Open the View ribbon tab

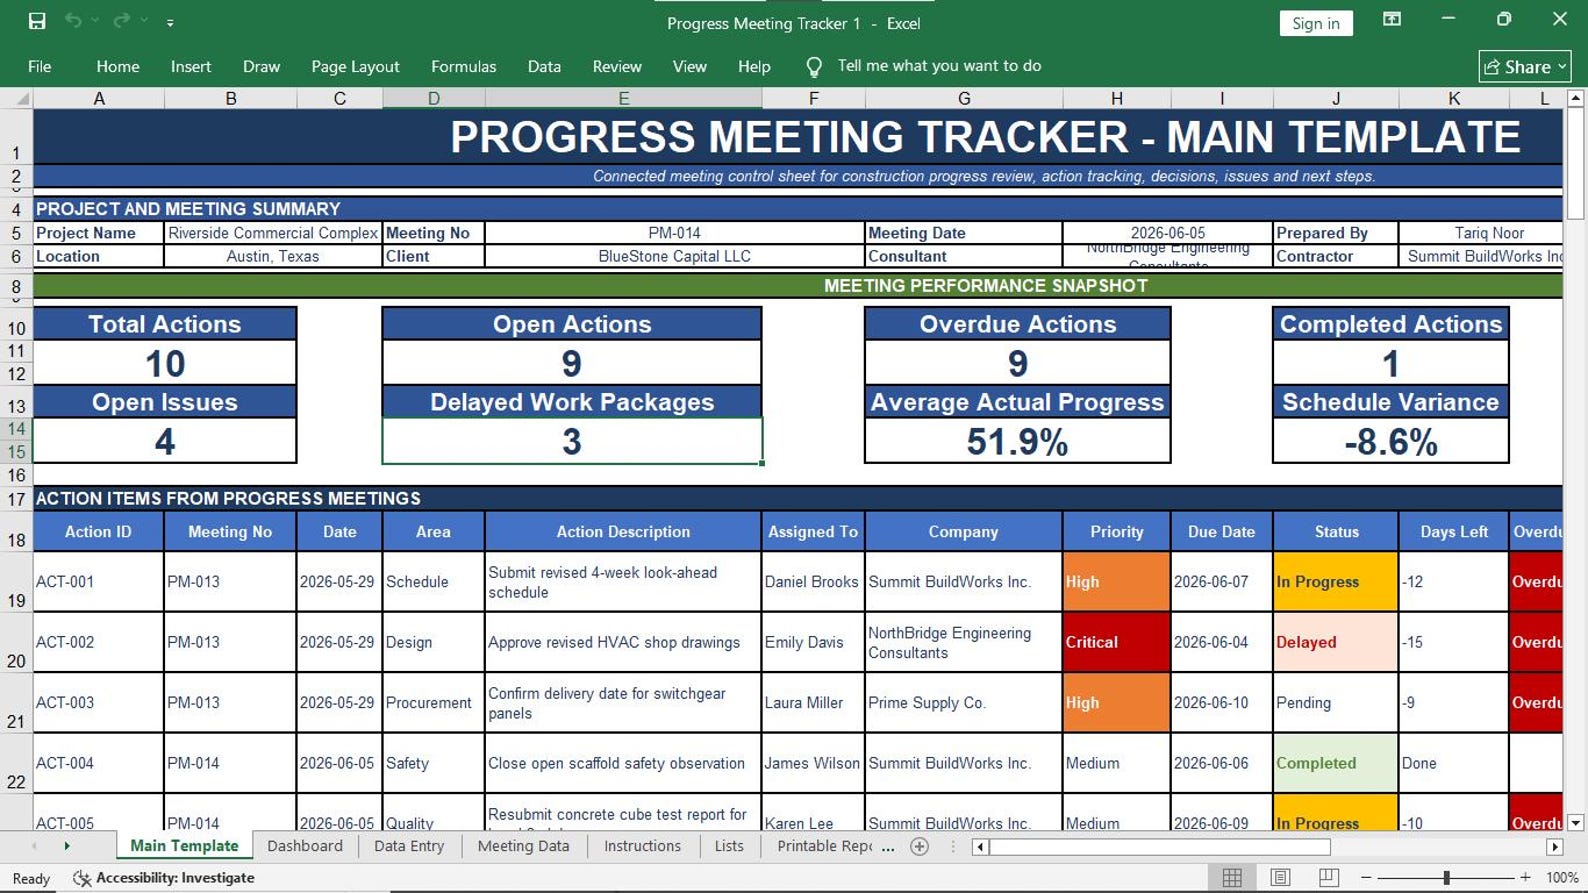tap(689, 67)
